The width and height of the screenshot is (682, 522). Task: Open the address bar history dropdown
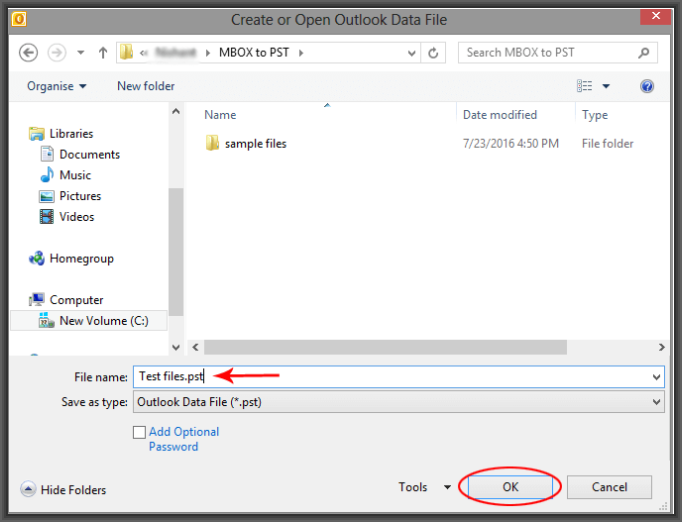coord(411,53)
